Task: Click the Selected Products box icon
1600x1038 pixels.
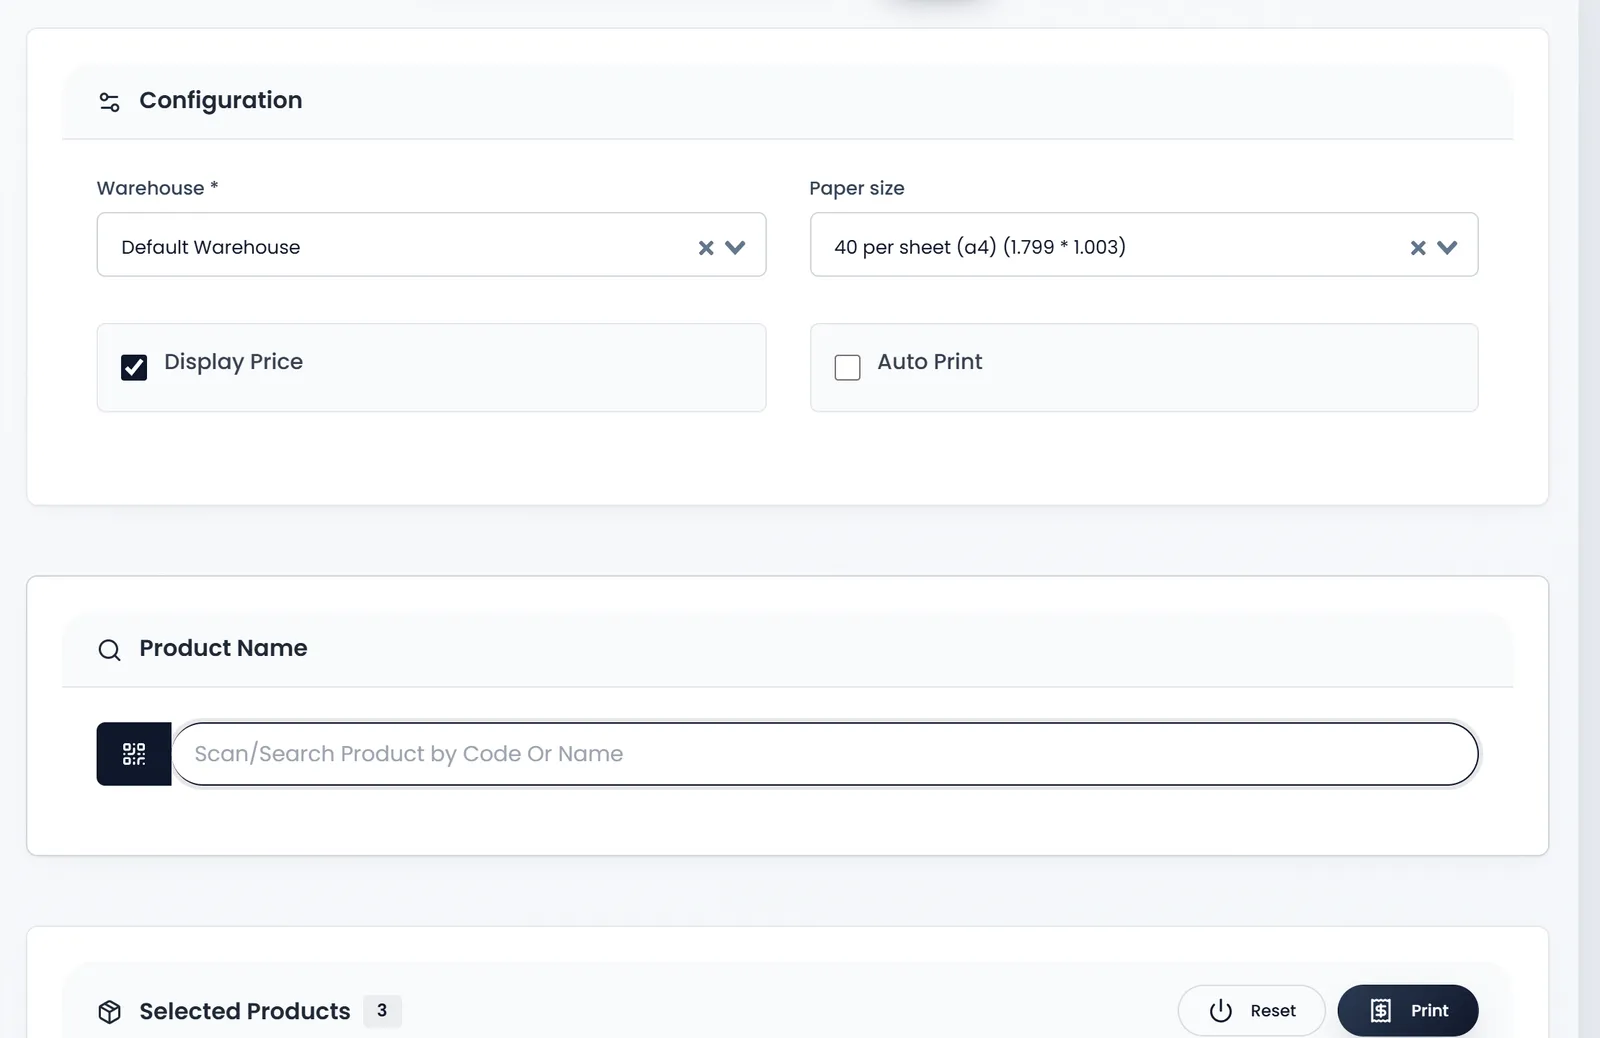Action: click(110, 1012)
